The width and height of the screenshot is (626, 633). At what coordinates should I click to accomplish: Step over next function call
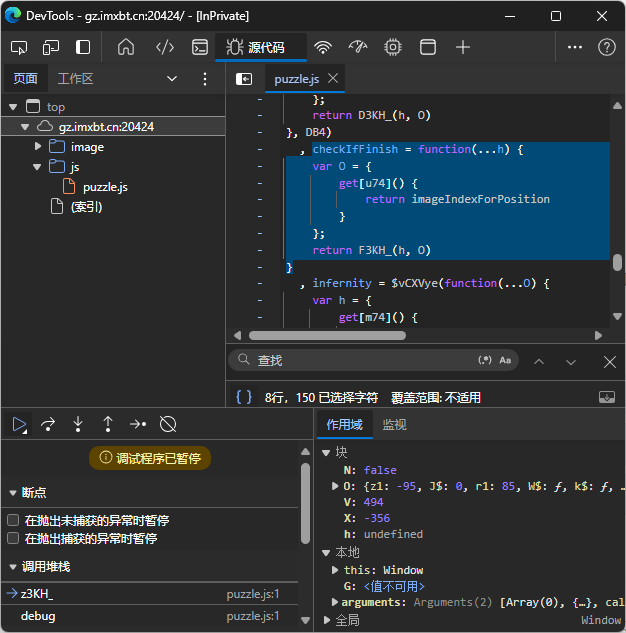48,424
